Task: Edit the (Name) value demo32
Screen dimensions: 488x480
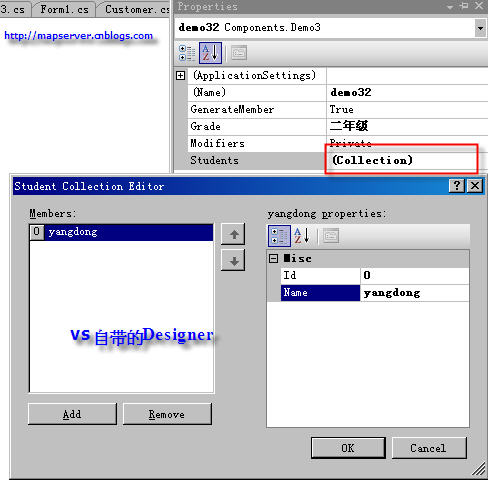Action: pyautogui.click(x=407, y=92)
